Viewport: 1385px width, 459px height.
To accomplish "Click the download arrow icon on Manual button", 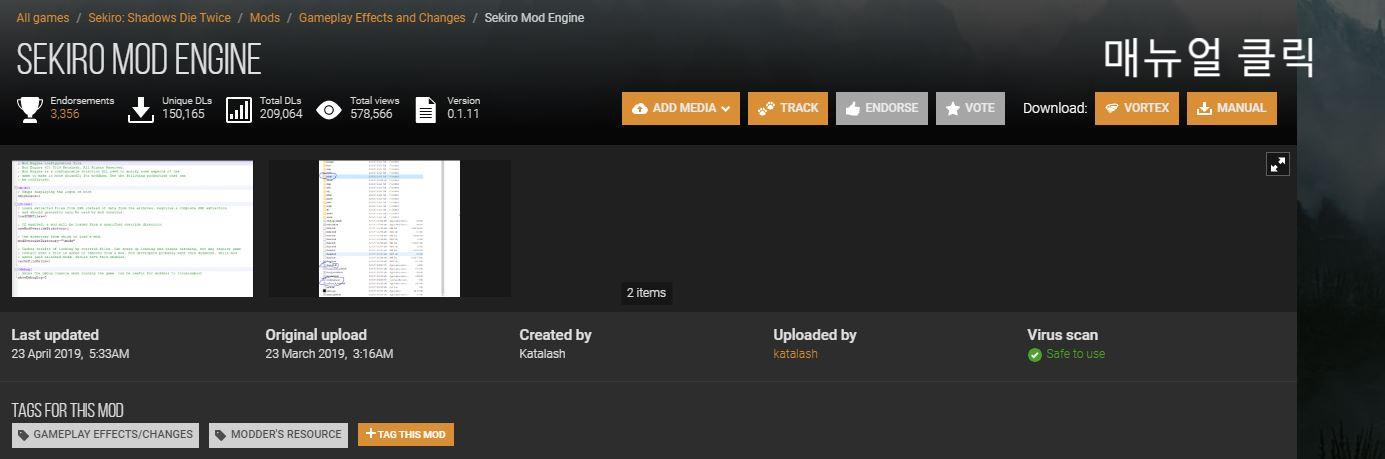I will pos(1205,109).
